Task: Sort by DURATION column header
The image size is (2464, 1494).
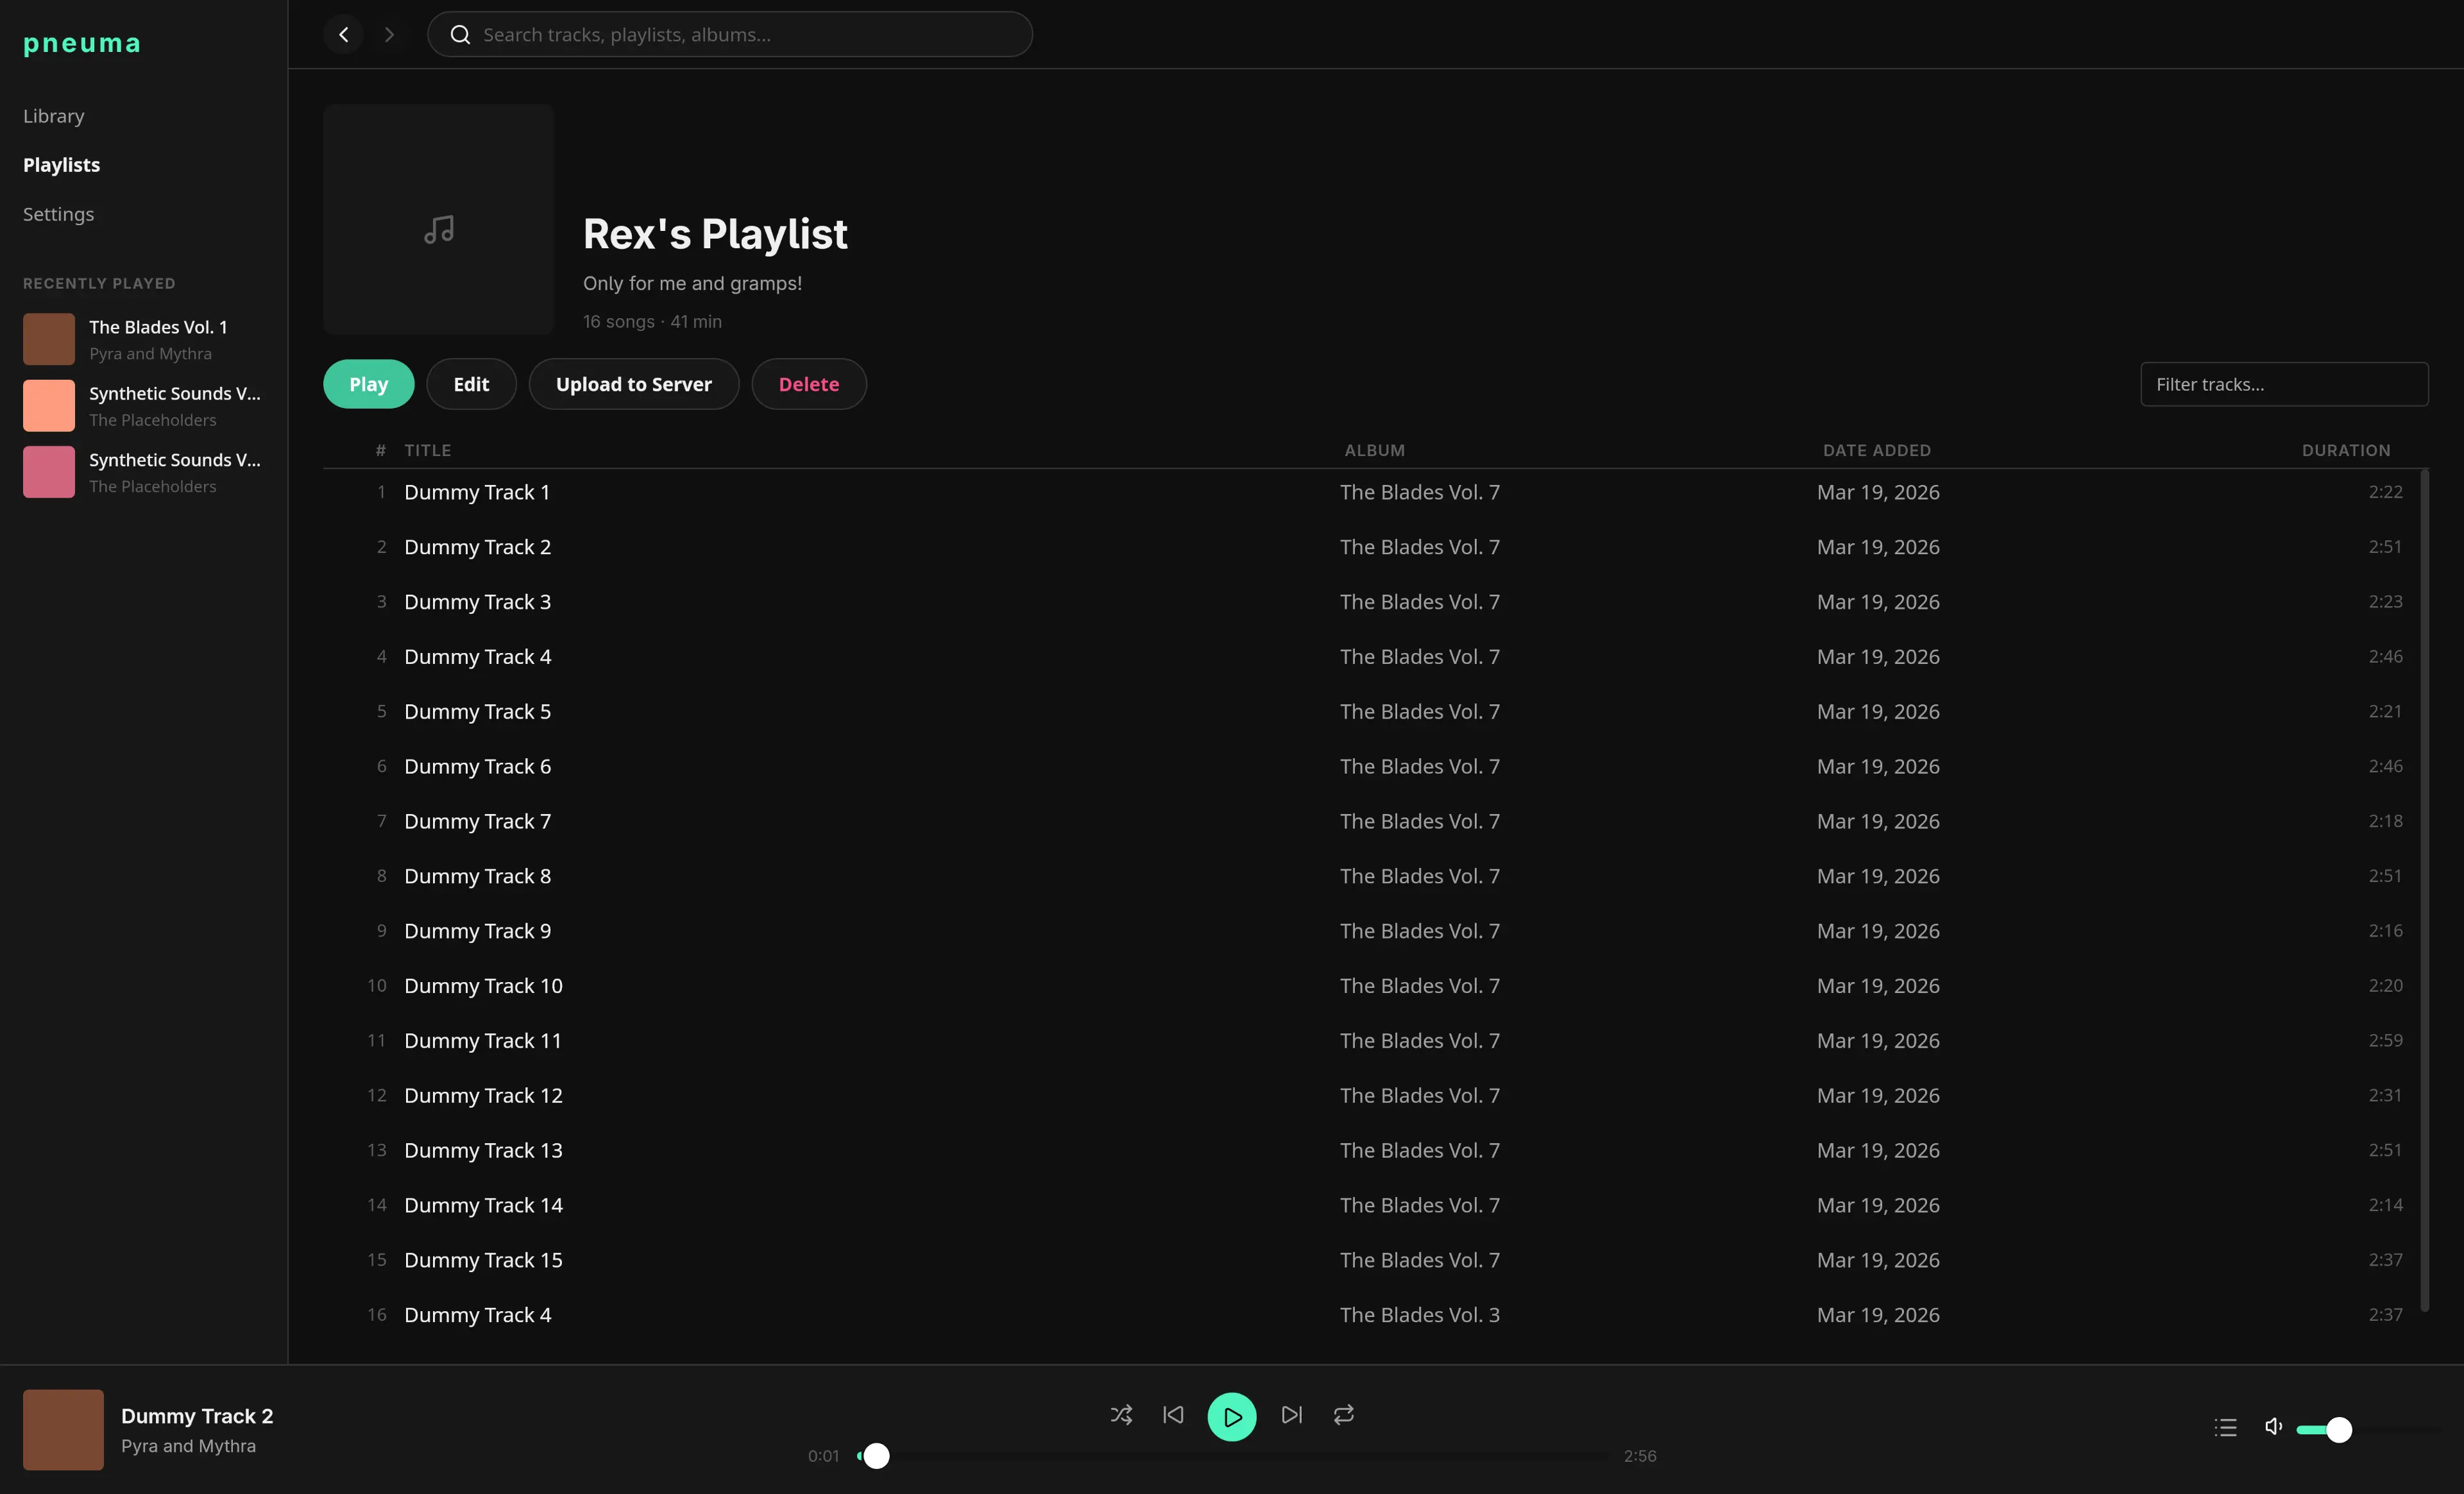Action: (2346, 450)
